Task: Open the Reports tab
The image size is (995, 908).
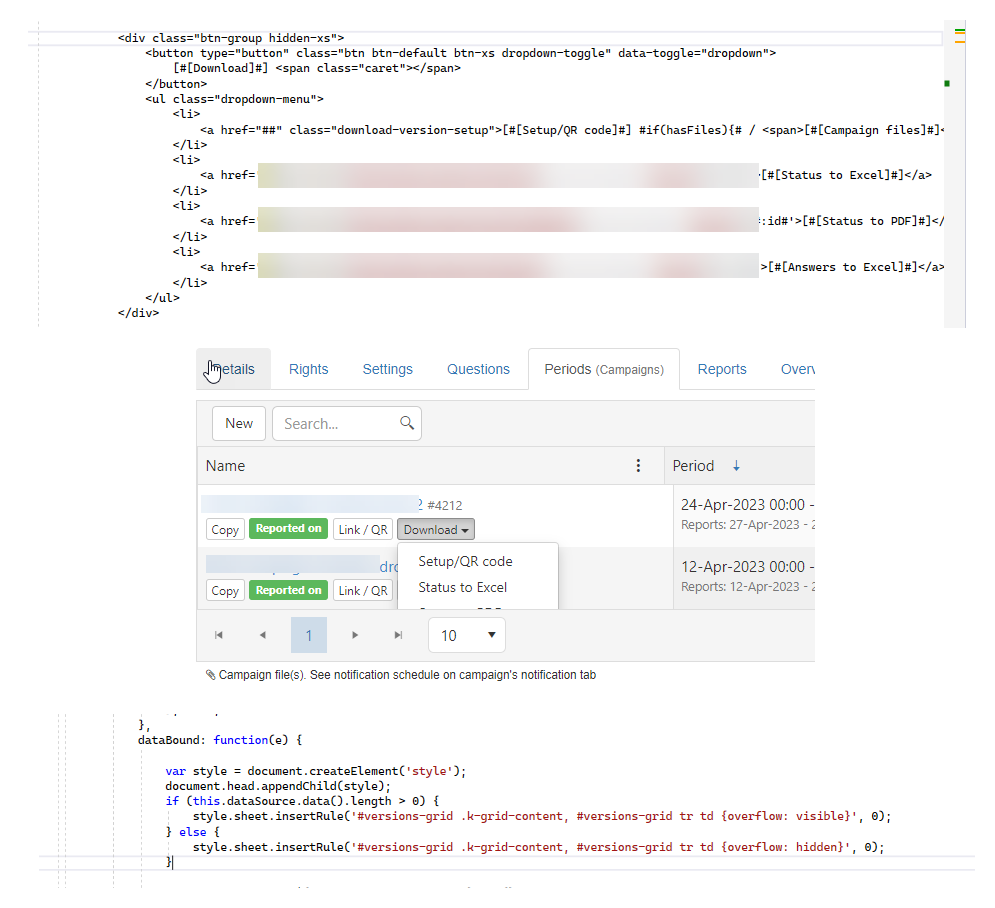Action: pos(722,369)
